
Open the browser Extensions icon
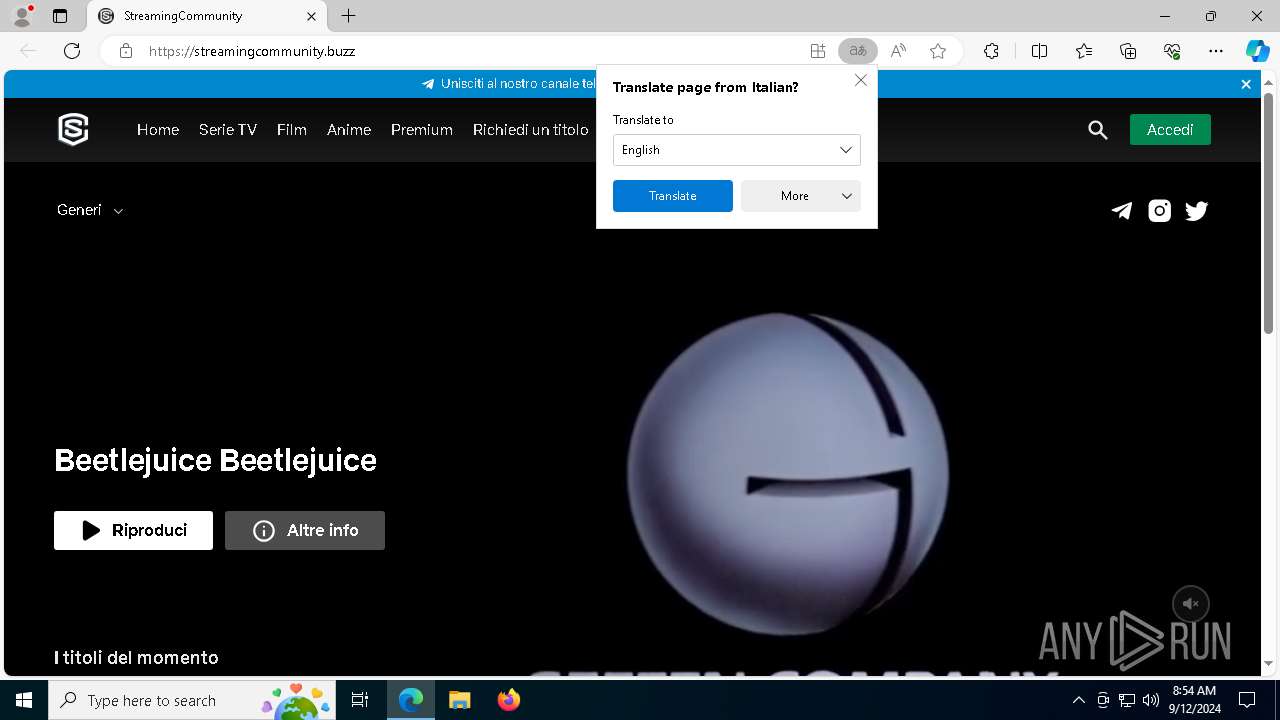[991, 51]
